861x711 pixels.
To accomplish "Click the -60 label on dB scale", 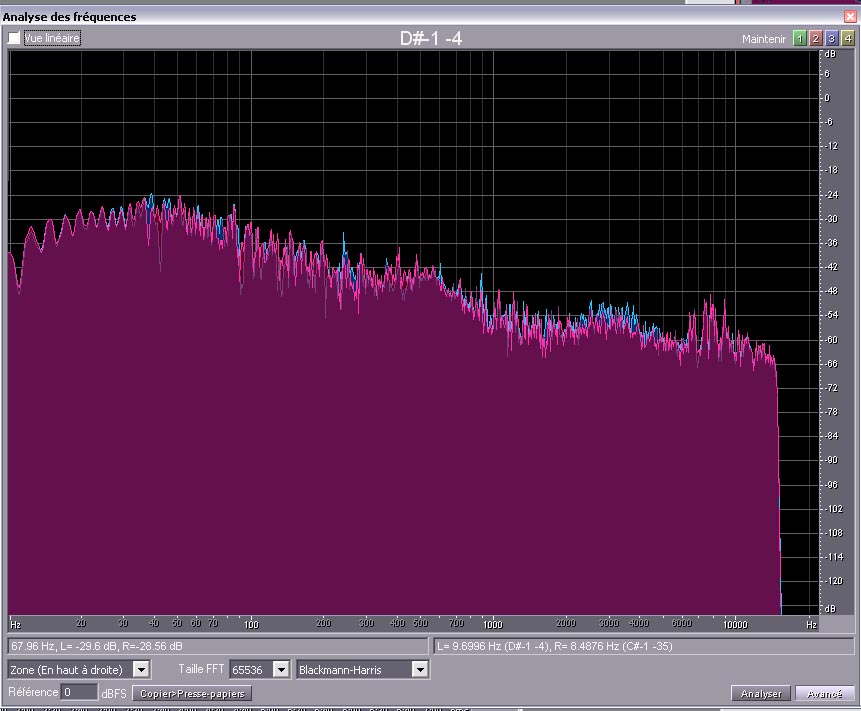I will click(831, 339).
